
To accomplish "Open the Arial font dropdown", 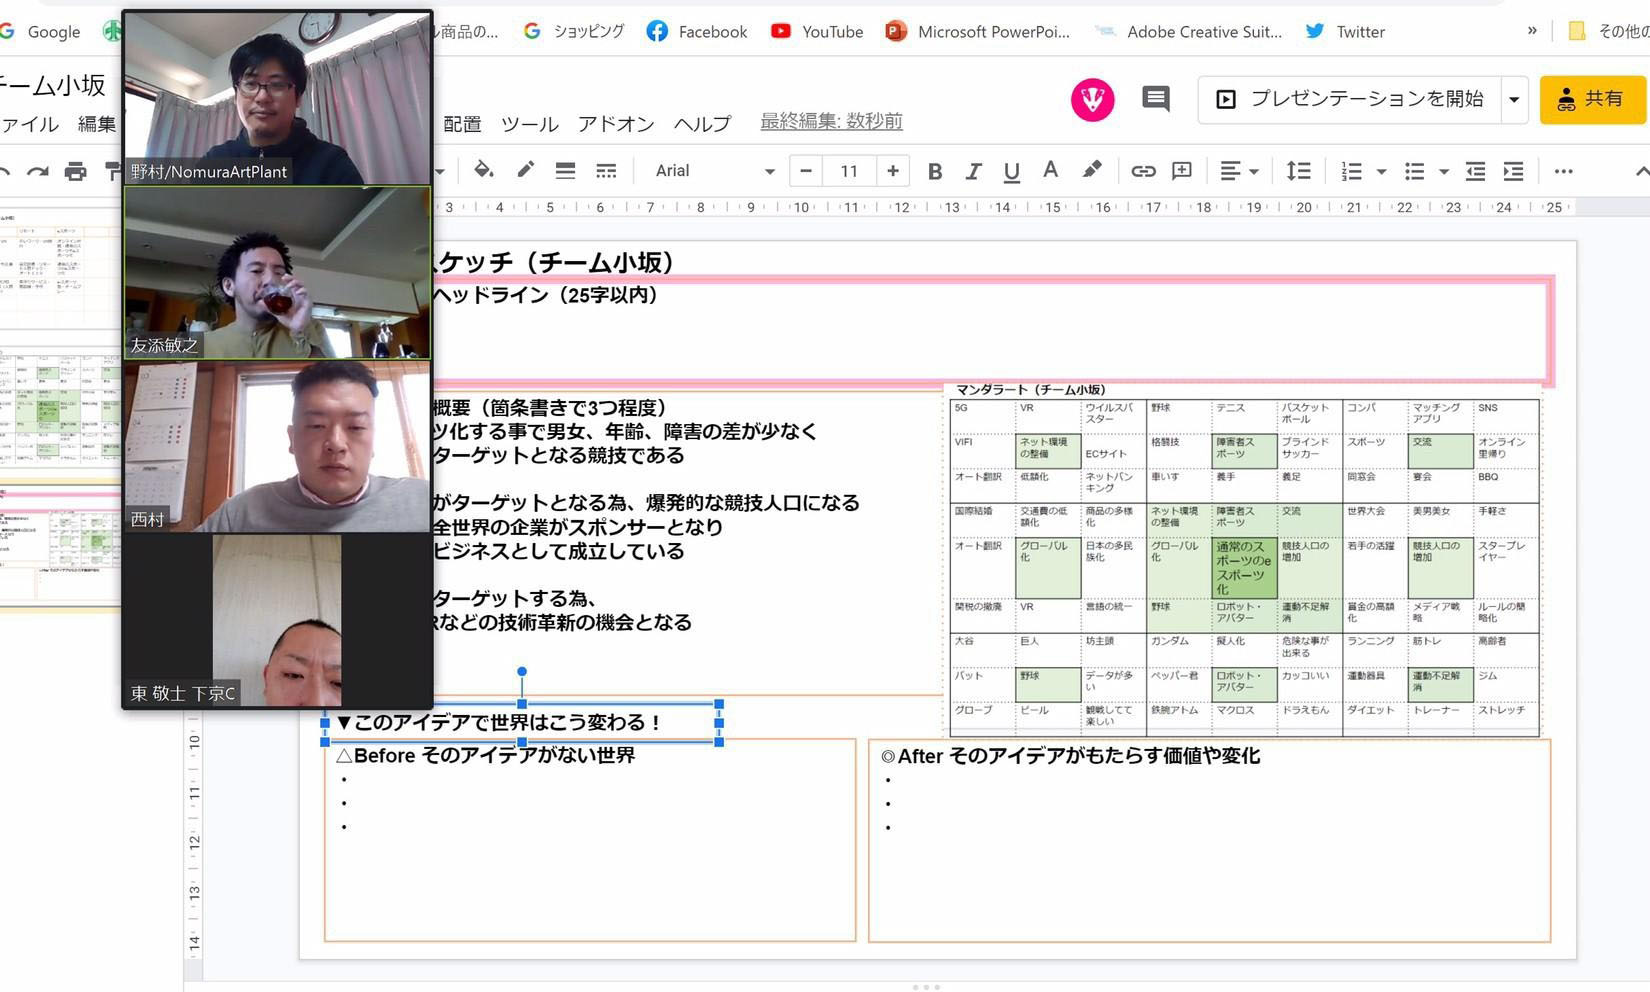I will click(714, 171).
